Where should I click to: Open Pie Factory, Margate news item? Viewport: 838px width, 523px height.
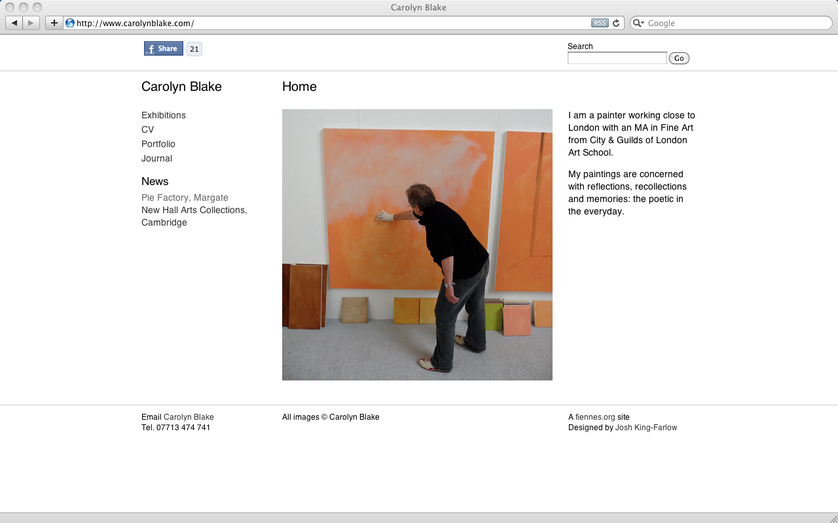click(x=184, y=197)
